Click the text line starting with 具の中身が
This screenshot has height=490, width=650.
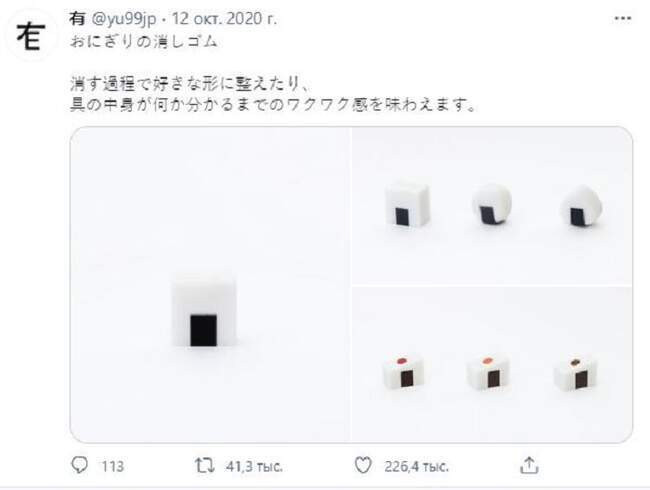pyautogui.click(x=273, y=104)
